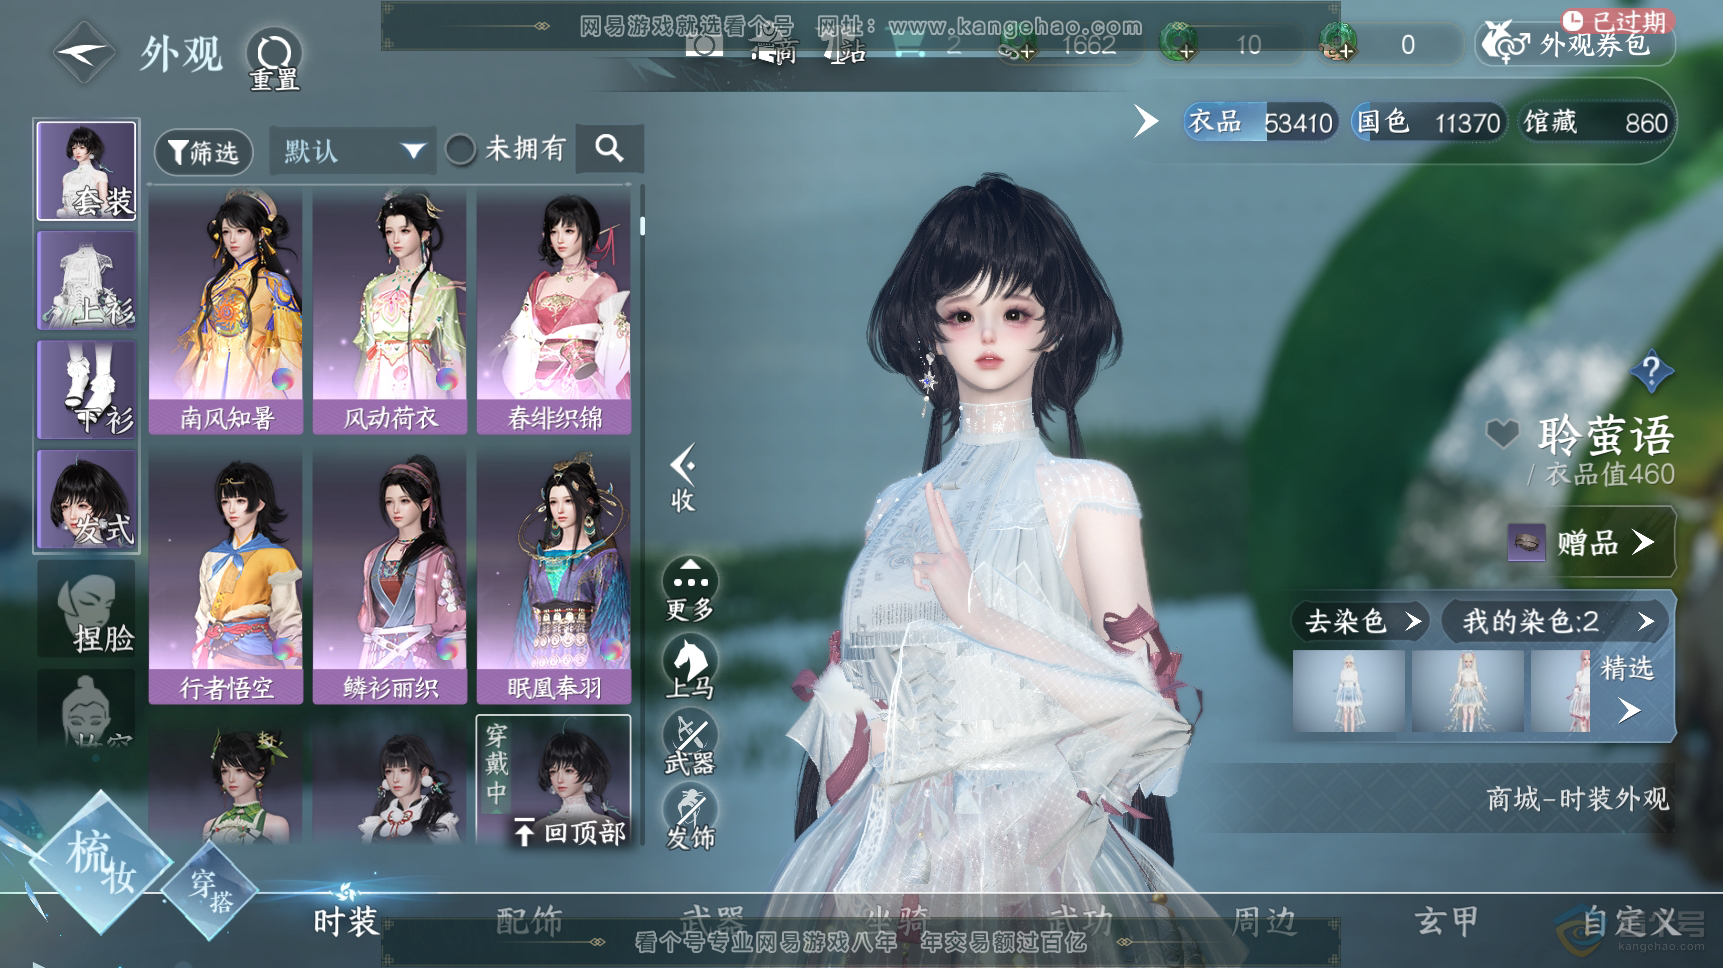Toggle mounted view with 上马 icon

pos(690,667)
